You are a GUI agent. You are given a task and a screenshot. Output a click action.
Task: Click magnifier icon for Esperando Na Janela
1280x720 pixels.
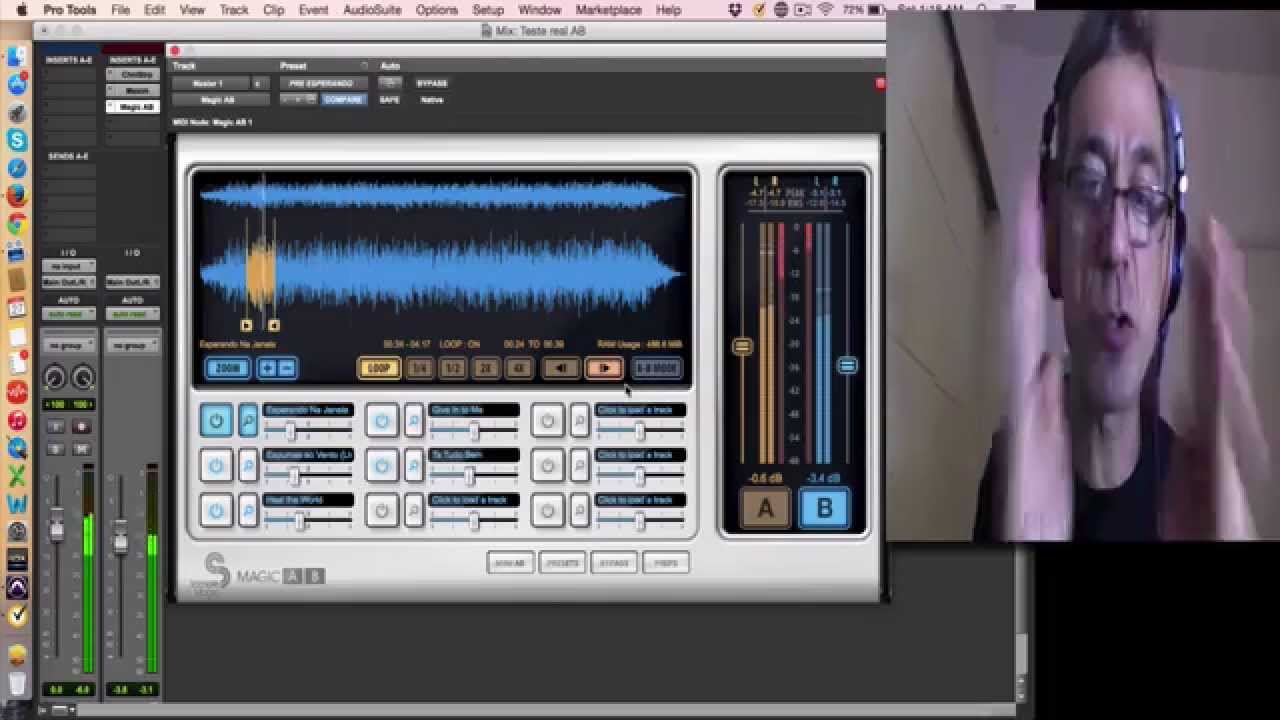click(248, 421)
